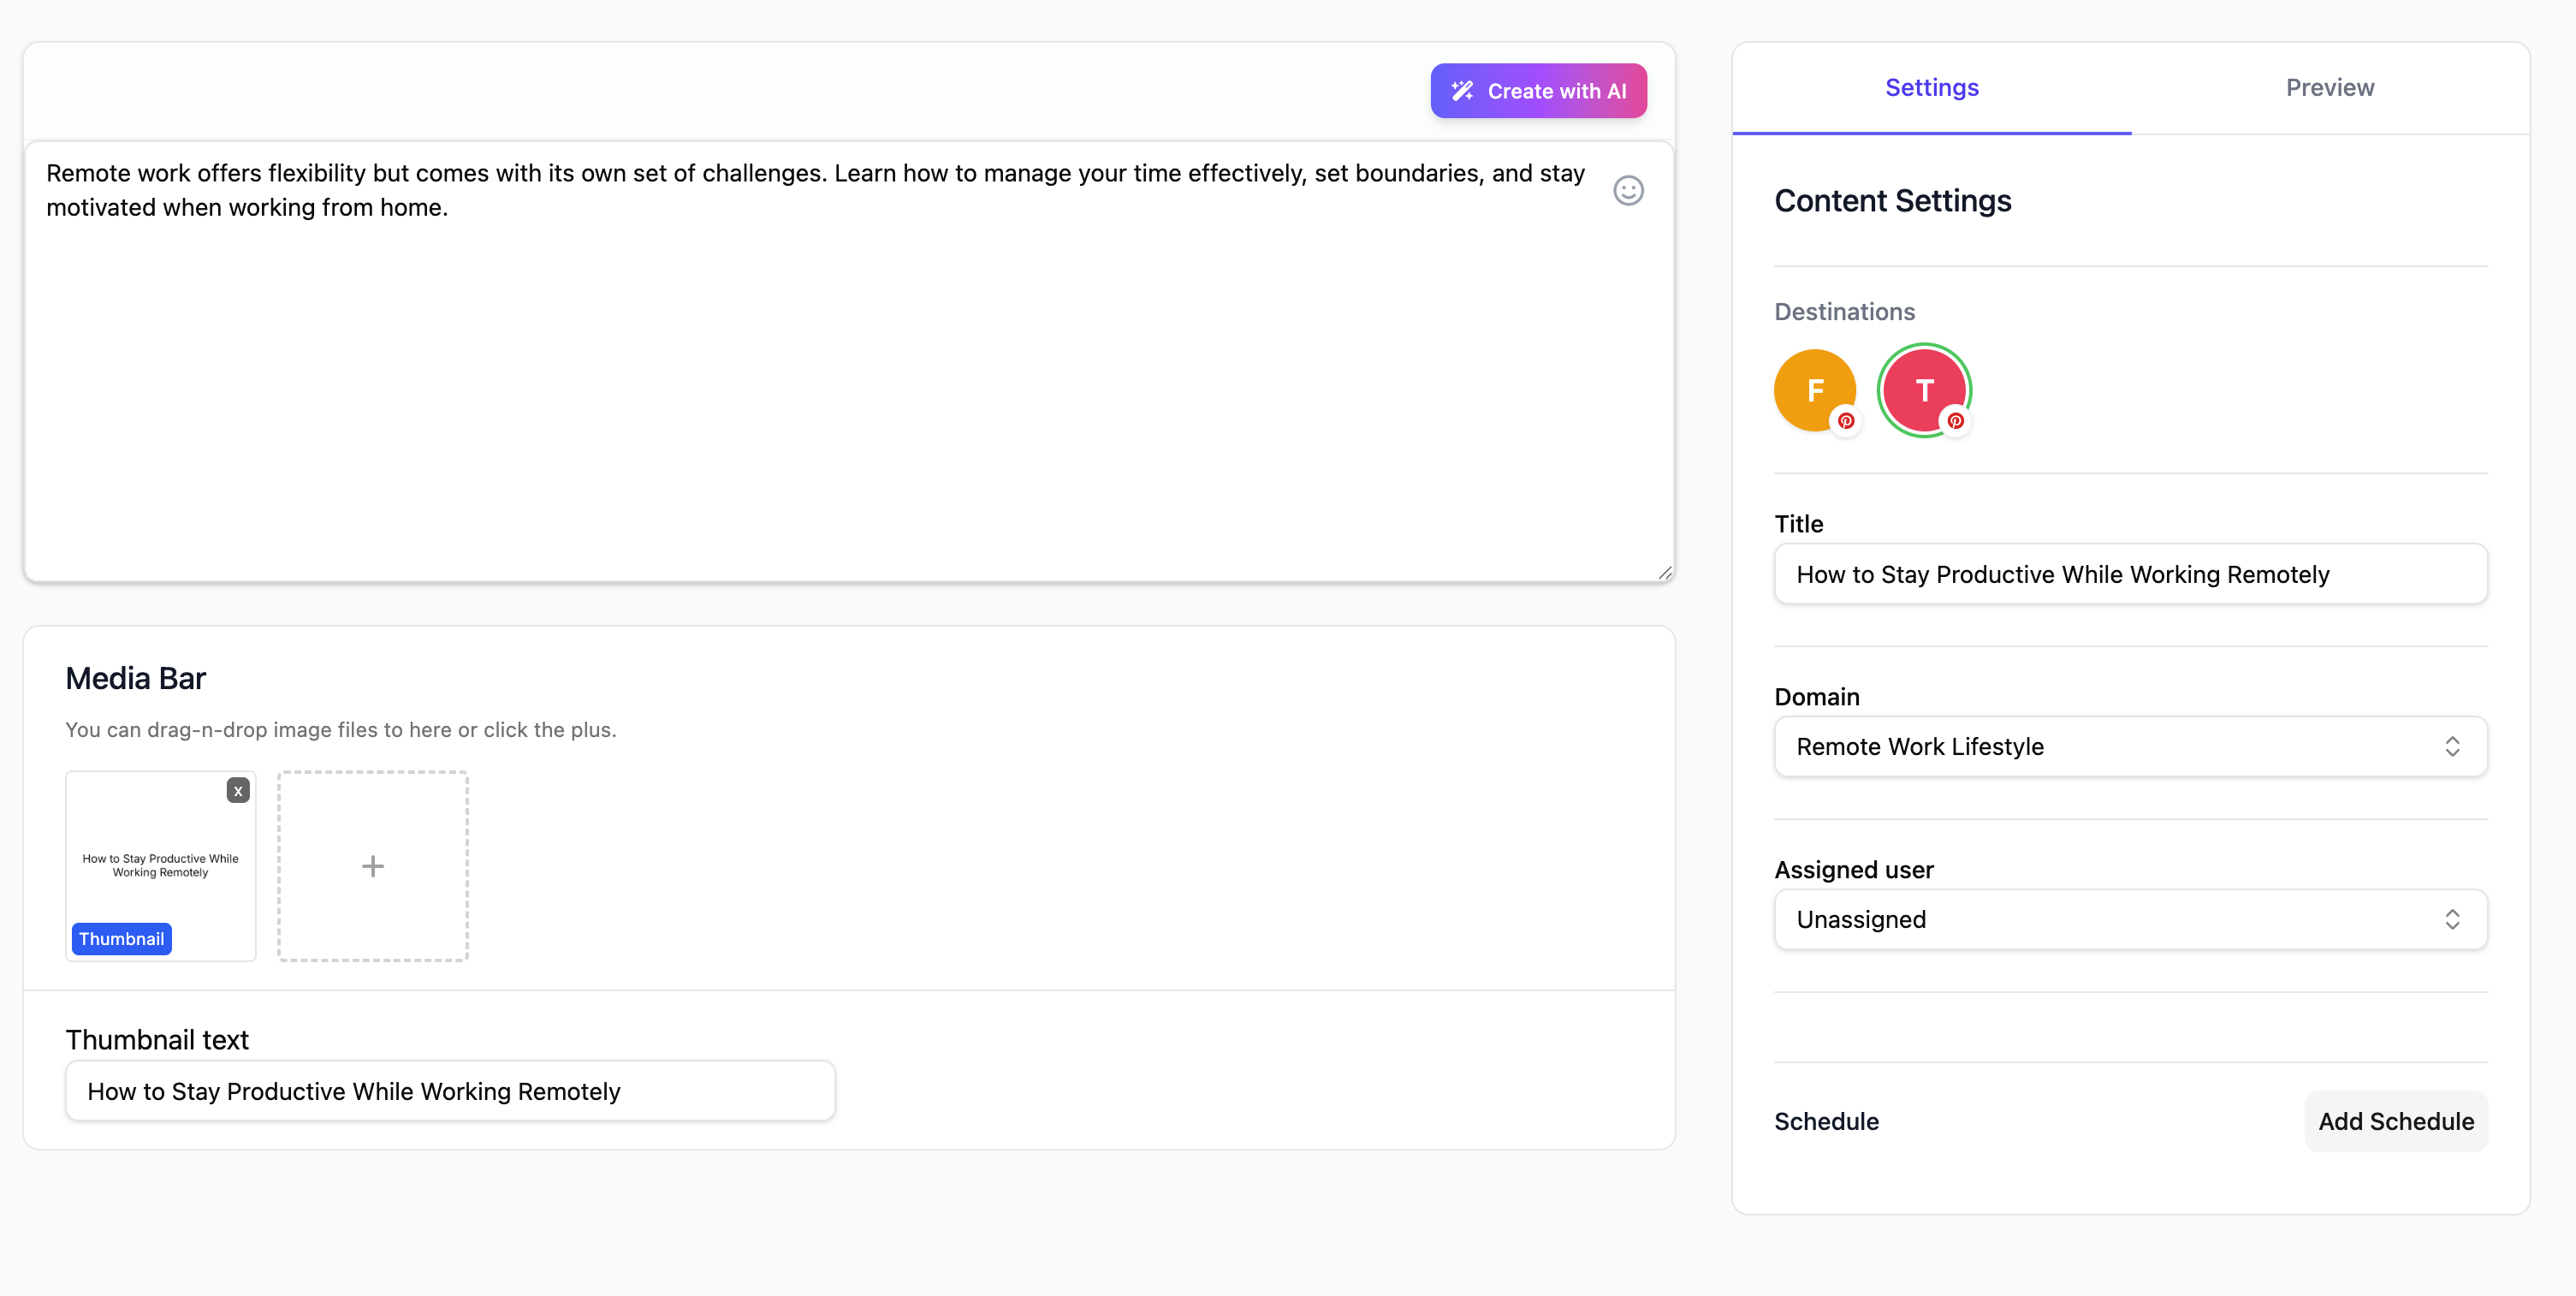Click the How to Stay Productive thumbnail image
Image resolution: width=2576 pixels, height=1296 pixels.
click(x=160, y=865)
